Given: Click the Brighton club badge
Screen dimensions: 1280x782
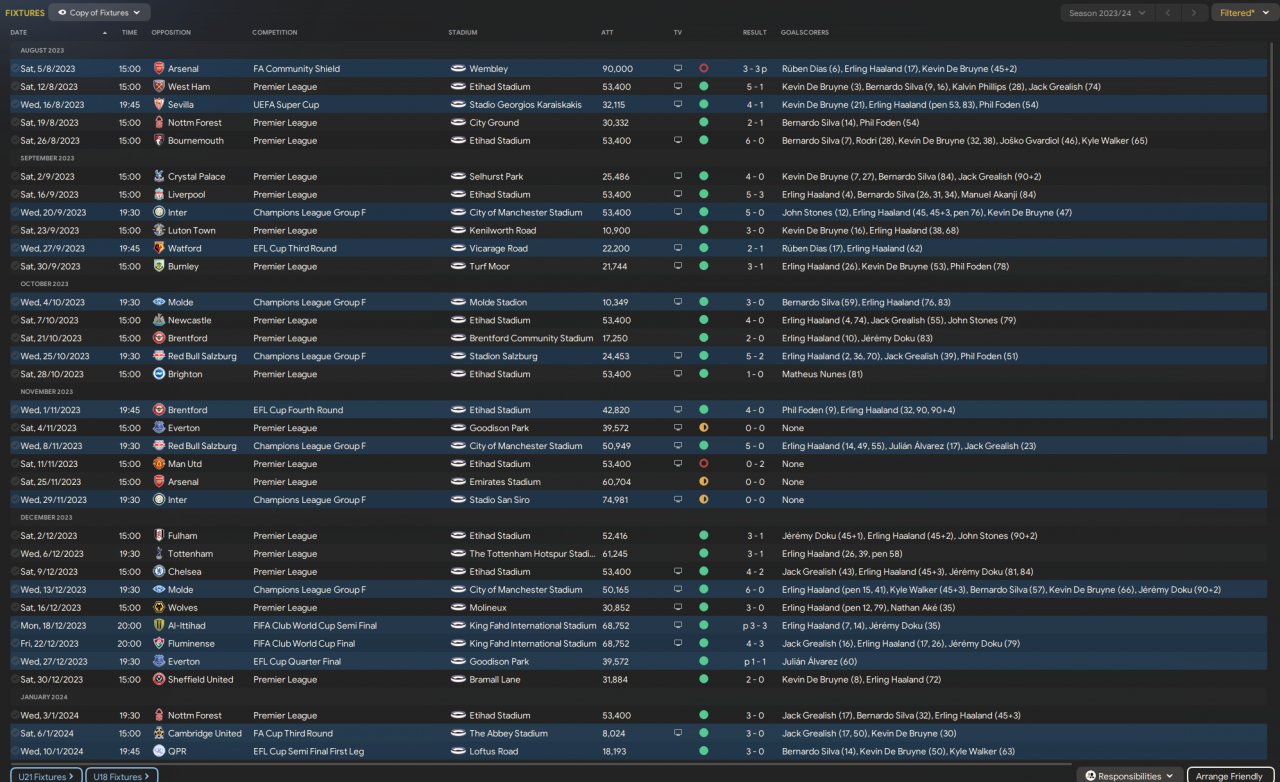Looking at the screenshot, I should pyautogui.click(x=159, y=375).
